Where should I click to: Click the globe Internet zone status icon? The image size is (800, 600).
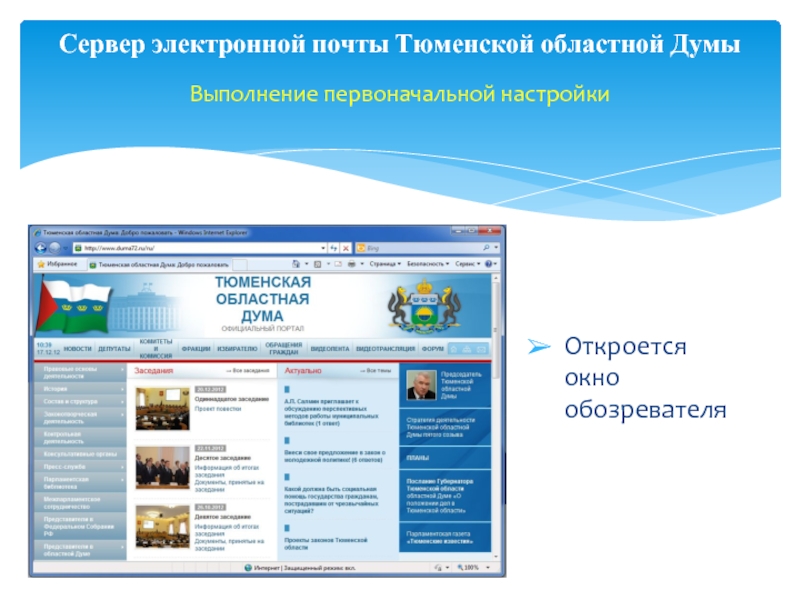[248, 568]
